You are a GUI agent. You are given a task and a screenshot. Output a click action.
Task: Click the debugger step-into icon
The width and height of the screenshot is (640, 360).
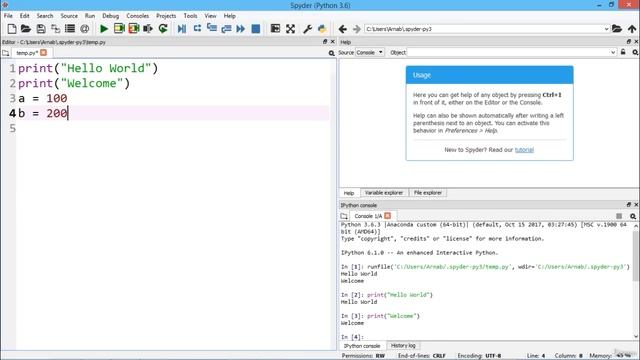click(x=212, y=29)
